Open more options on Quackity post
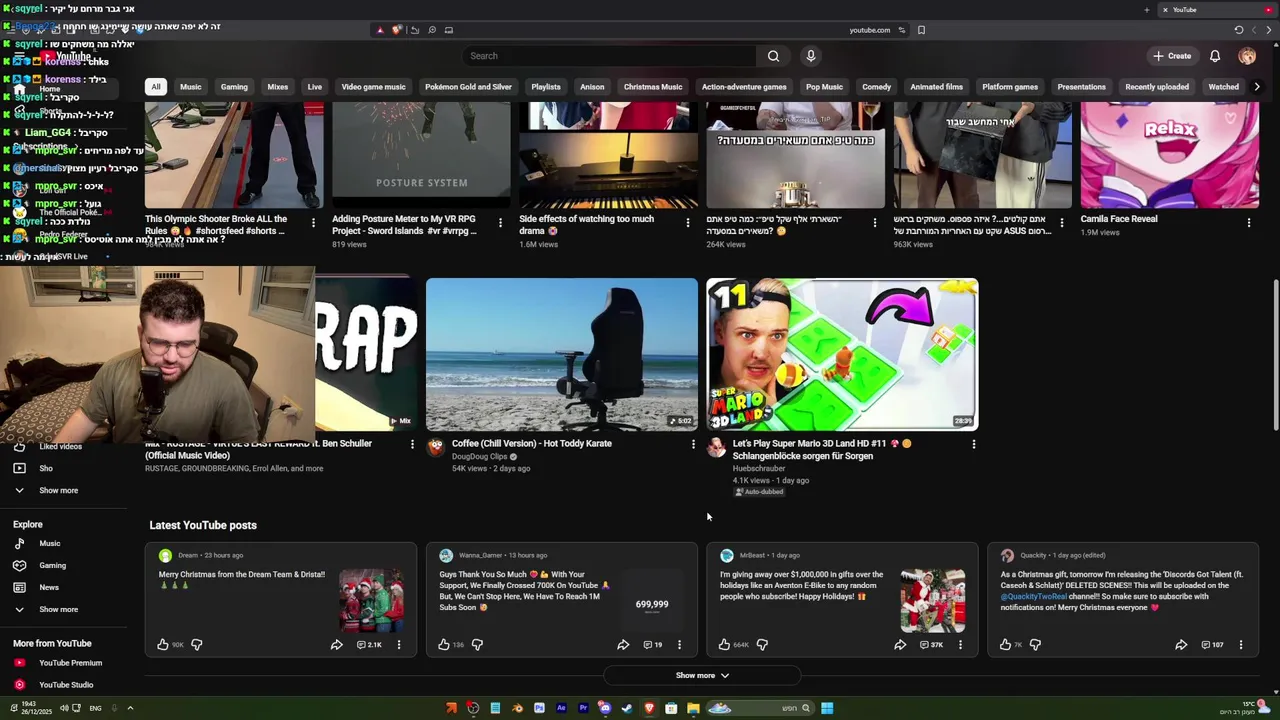The image size is (1280, 720). coord(1241,645)
